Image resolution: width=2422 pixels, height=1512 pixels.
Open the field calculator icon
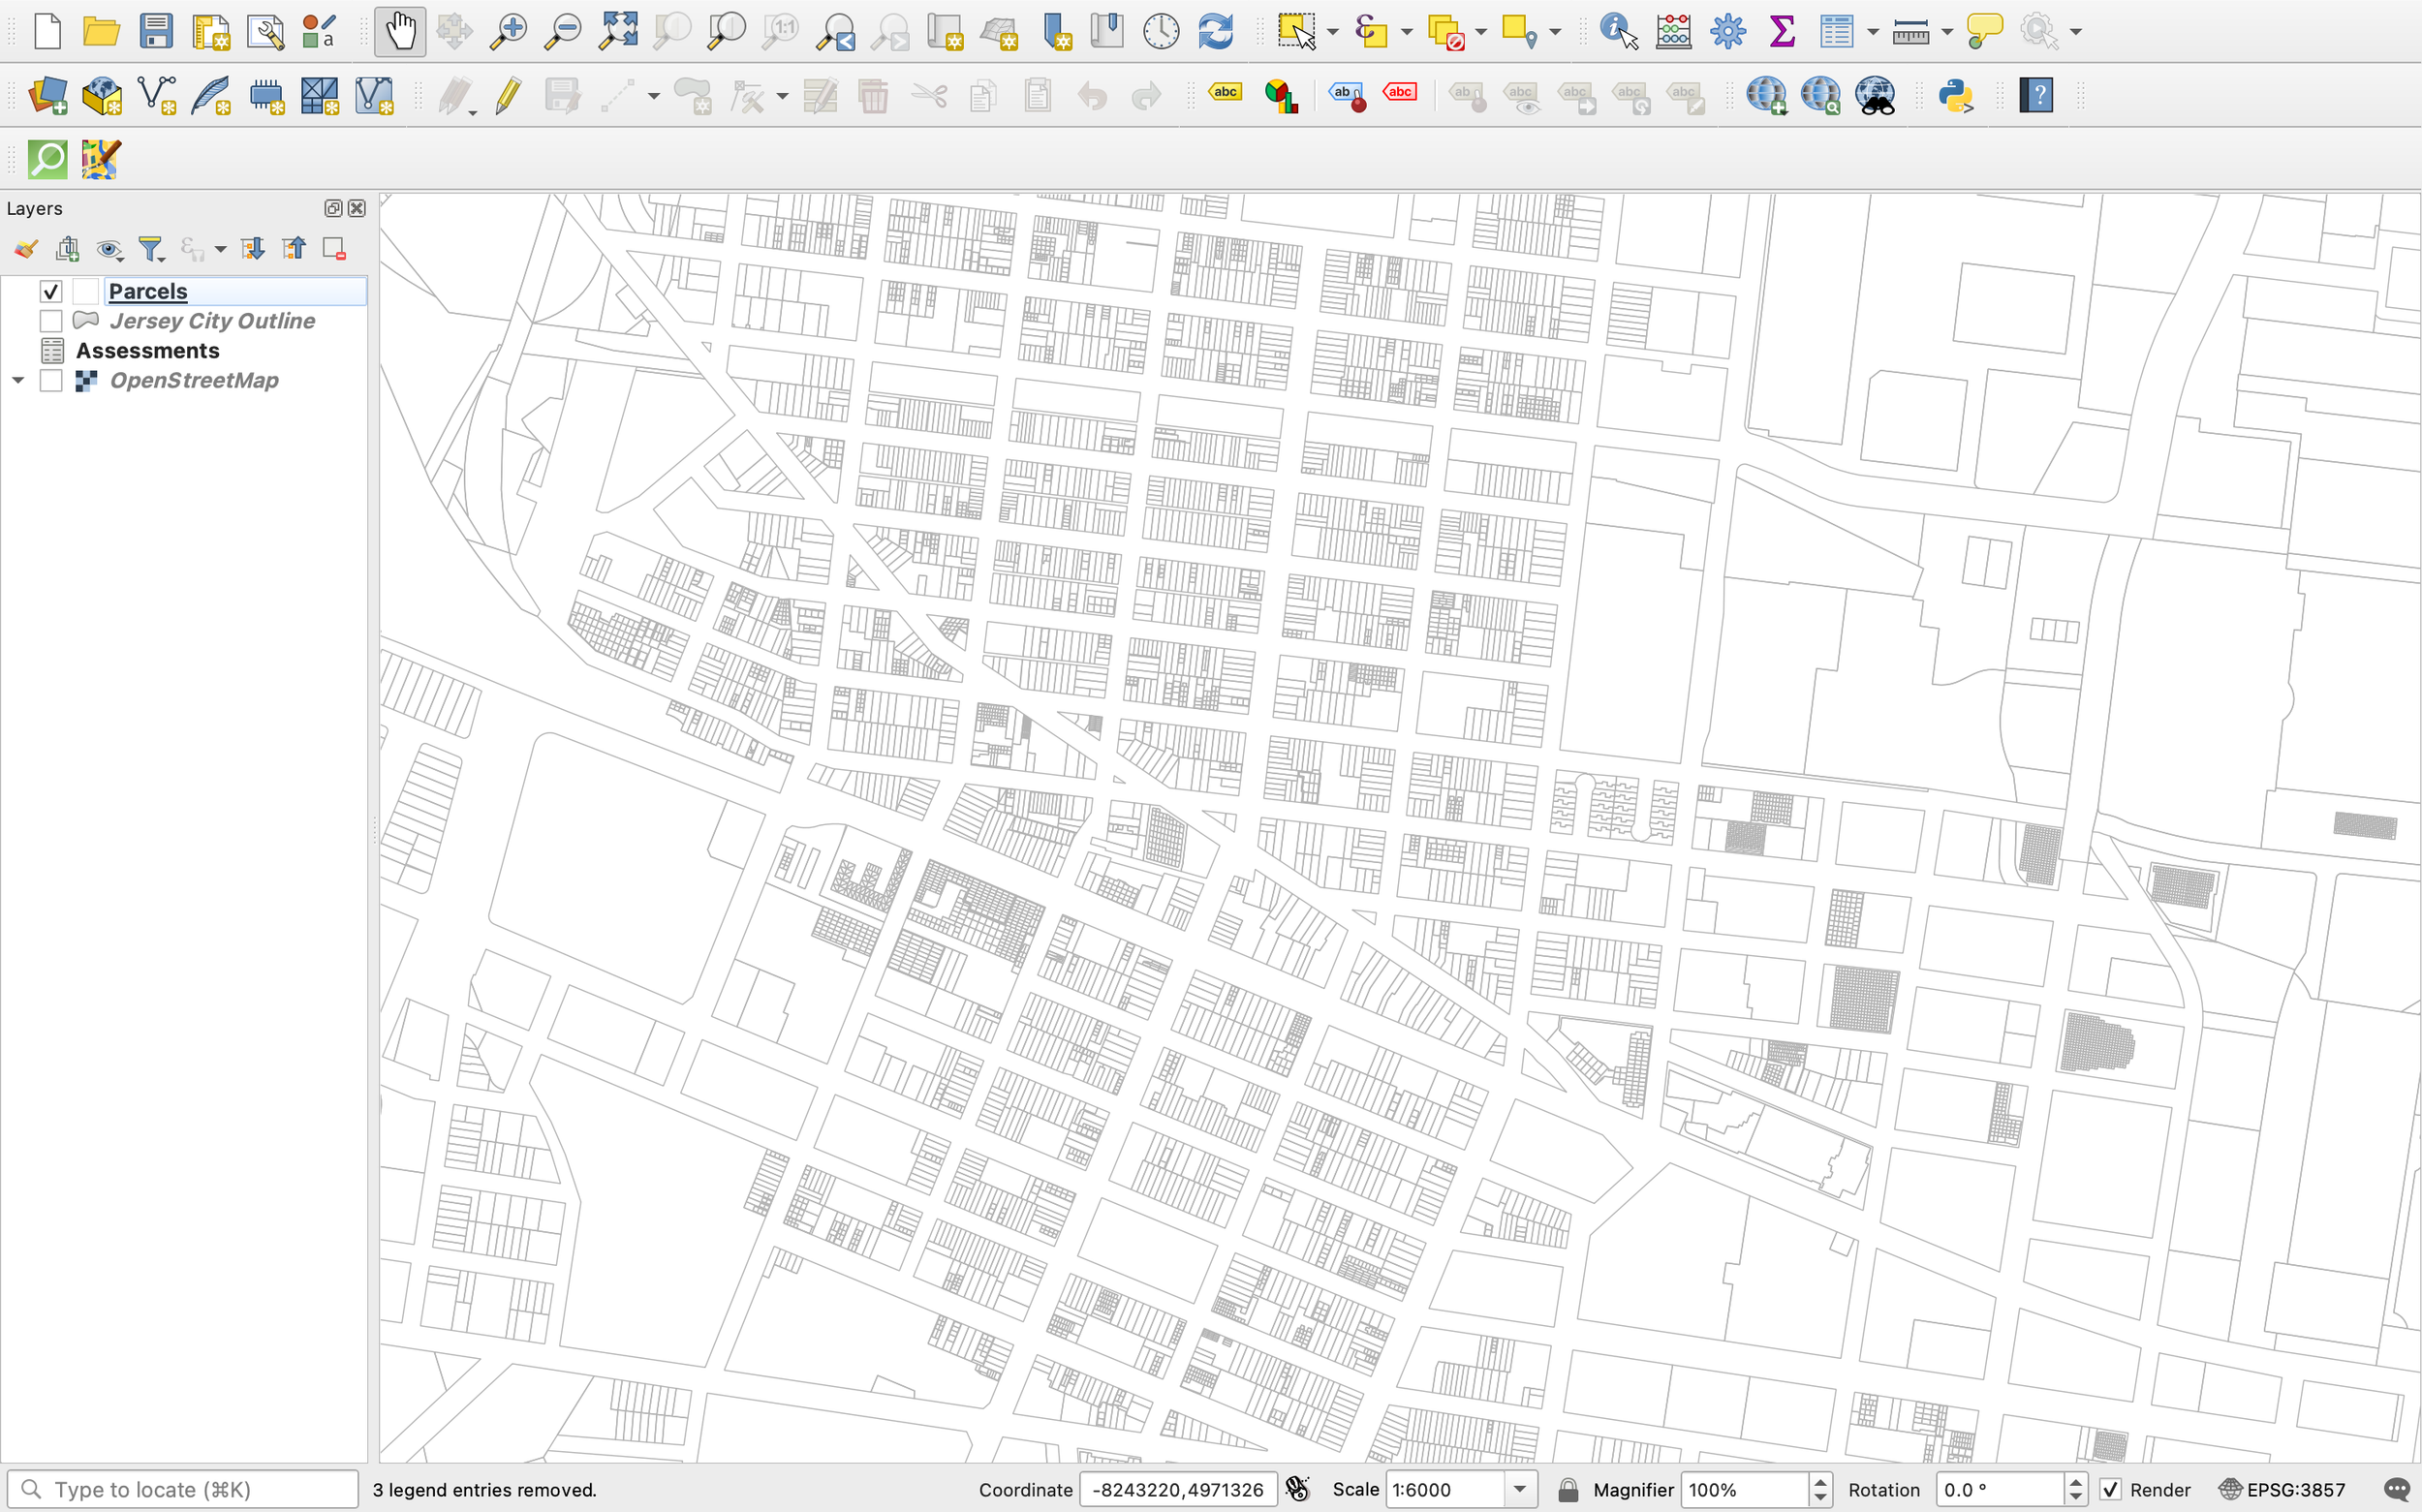[1673, 31]
